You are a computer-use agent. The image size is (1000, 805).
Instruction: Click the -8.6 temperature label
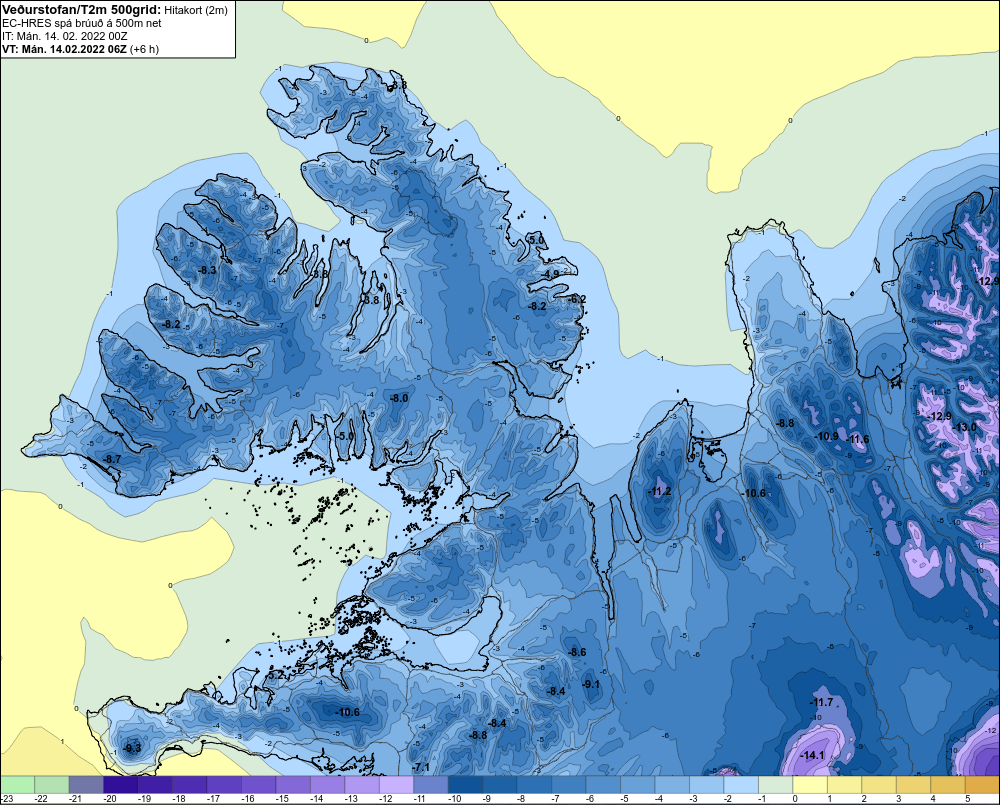tap(577, 652)
